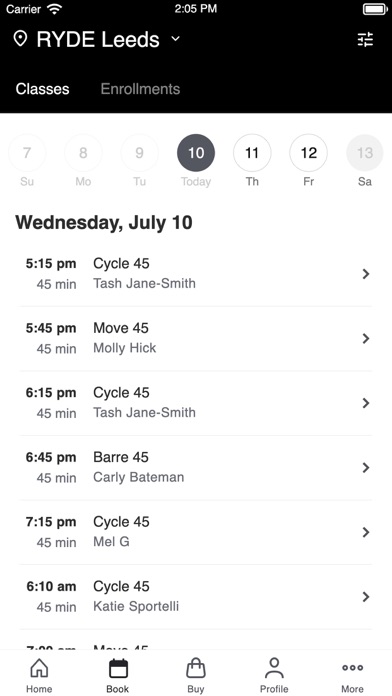Select Thursday 11 date circle
392x696 pixels.
coord(252,153)
